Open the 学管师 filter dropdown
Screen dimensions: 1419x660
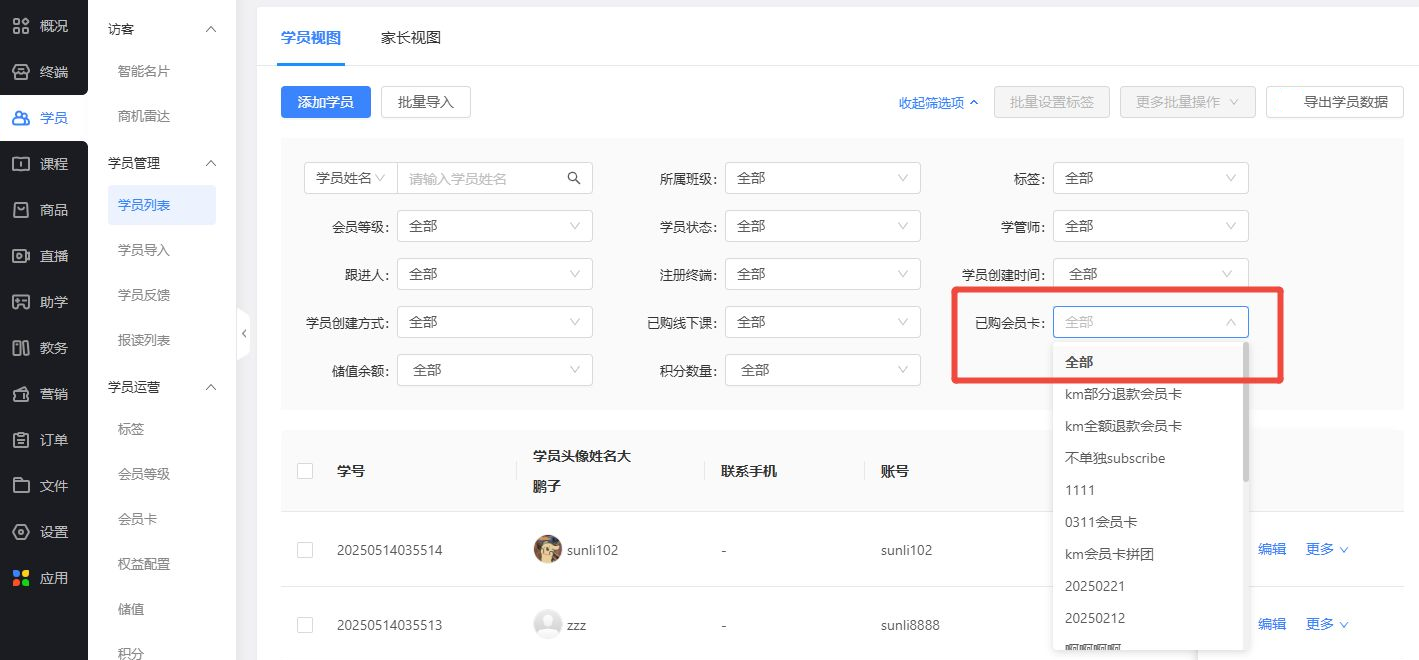1151,226
